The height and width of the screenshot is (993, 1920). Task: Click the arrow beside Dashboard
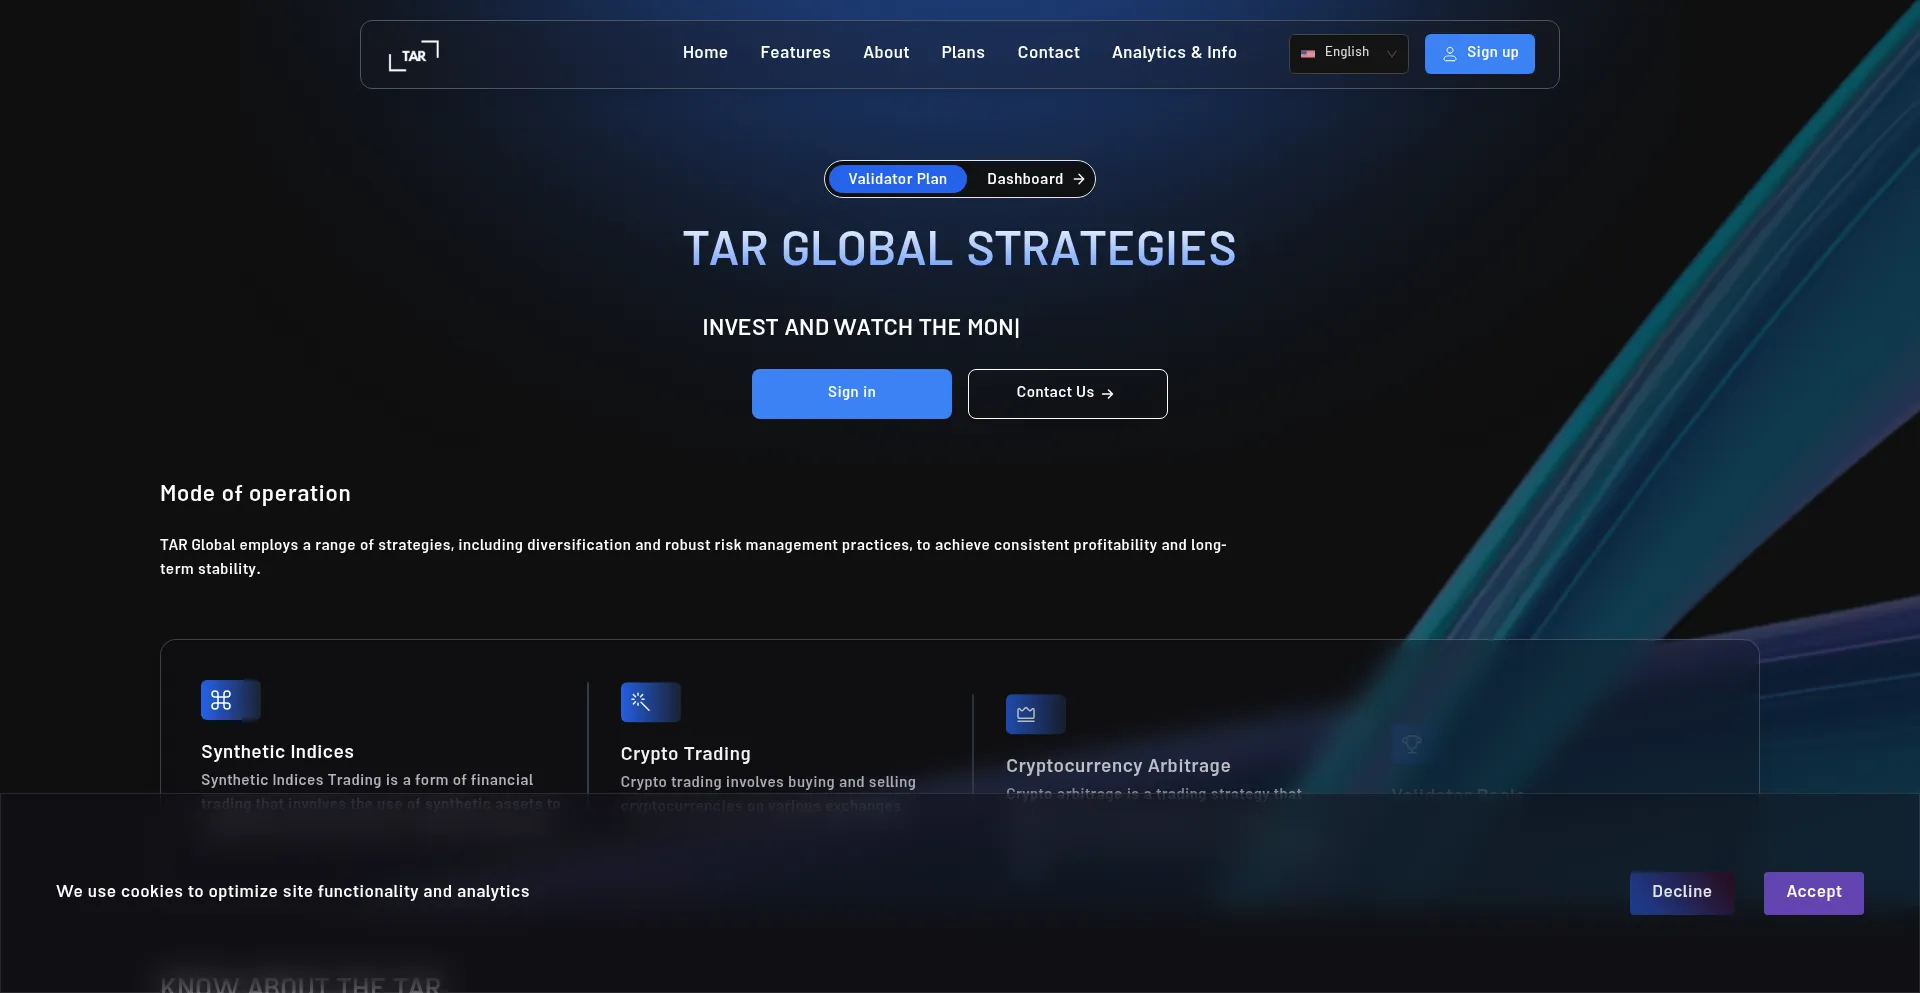(x=1079, y=179)
